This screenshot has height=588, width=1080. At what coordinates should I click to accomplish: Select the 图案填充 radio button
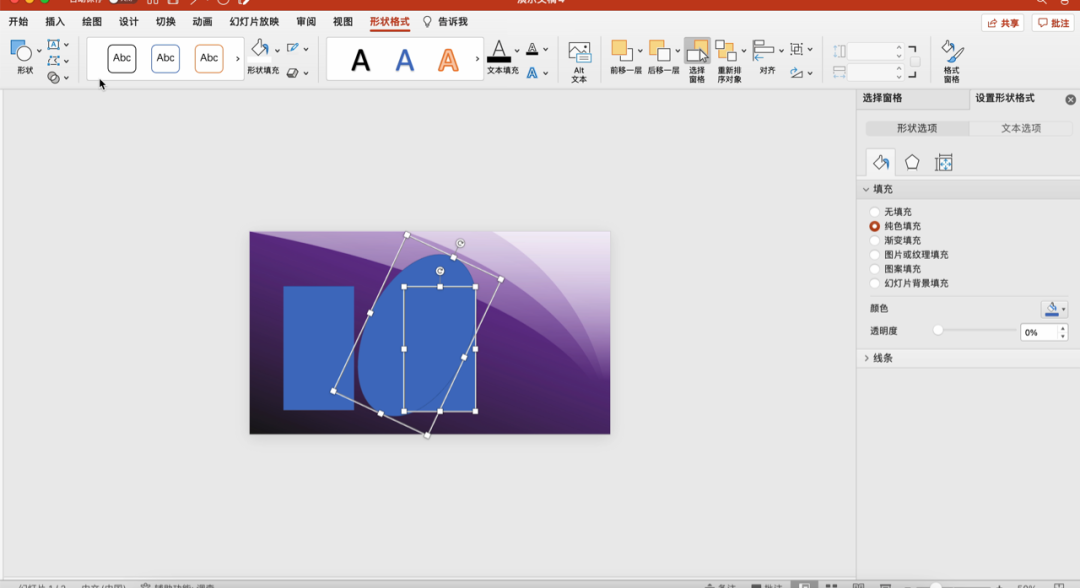click(875, 269)
